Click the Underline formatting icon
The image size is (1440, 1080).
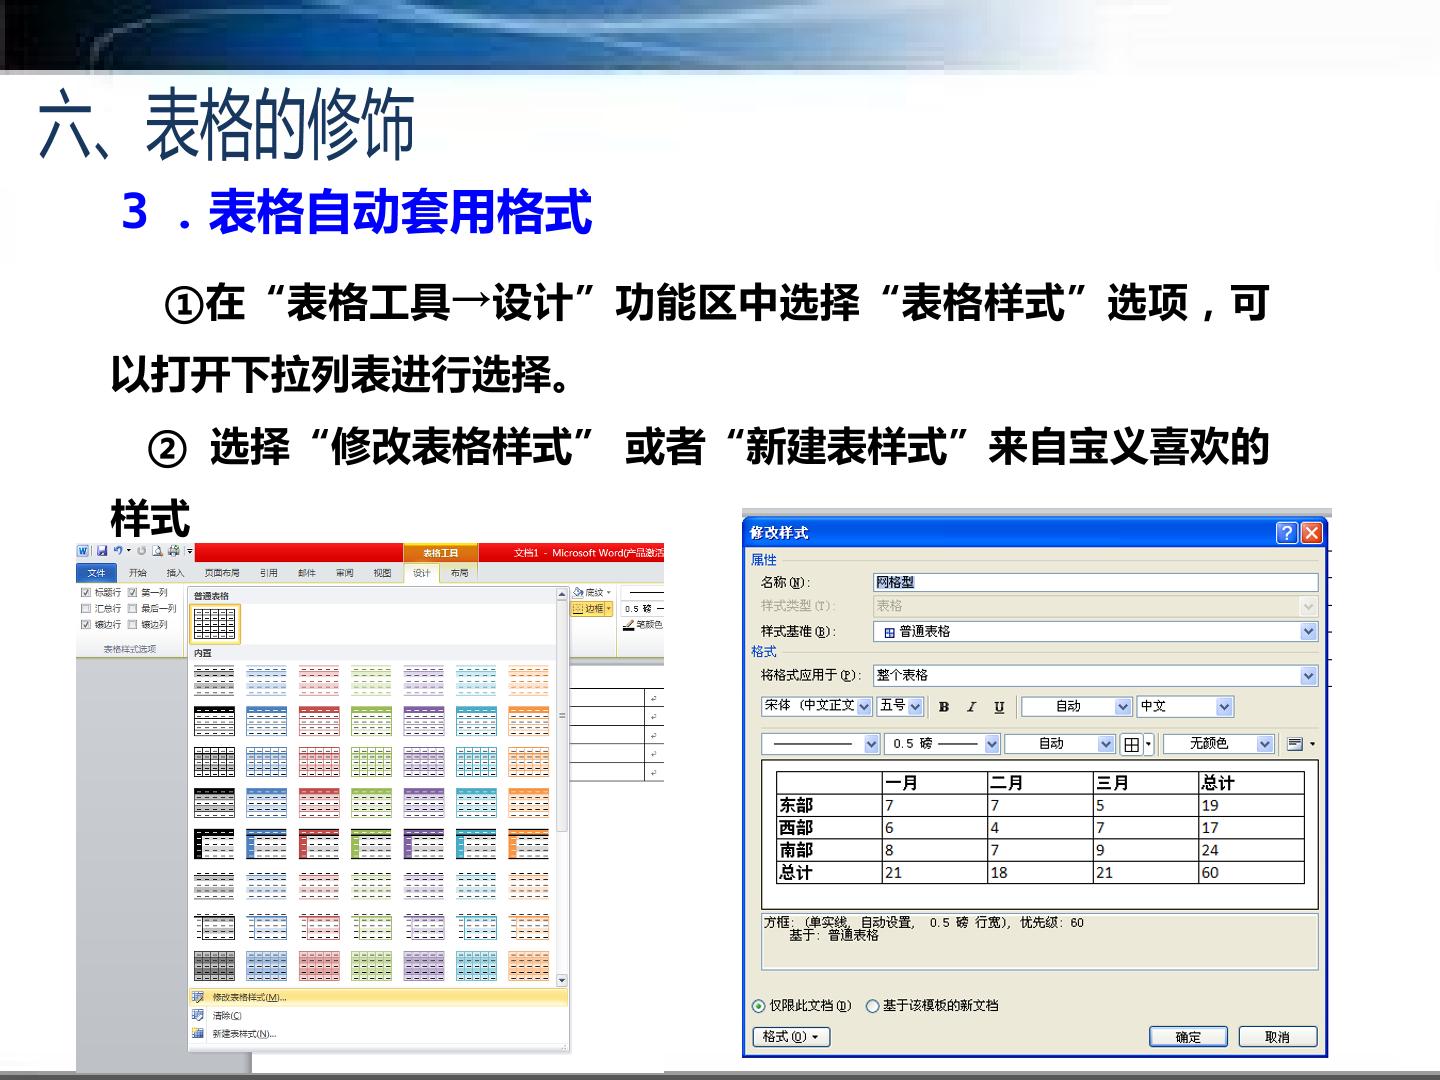click(x=999, y=707)
